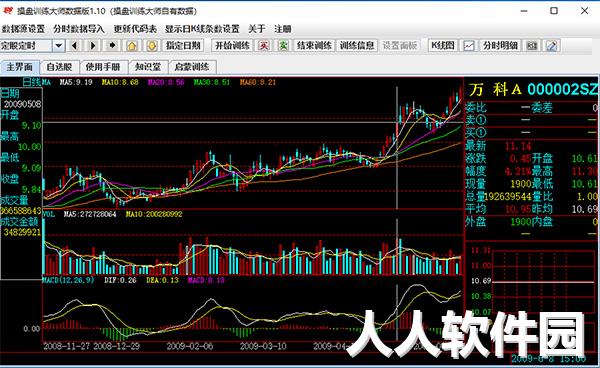Click the 2008-11-27 date axis label
This screenshot has height=368, width=600.
point(67,347)
